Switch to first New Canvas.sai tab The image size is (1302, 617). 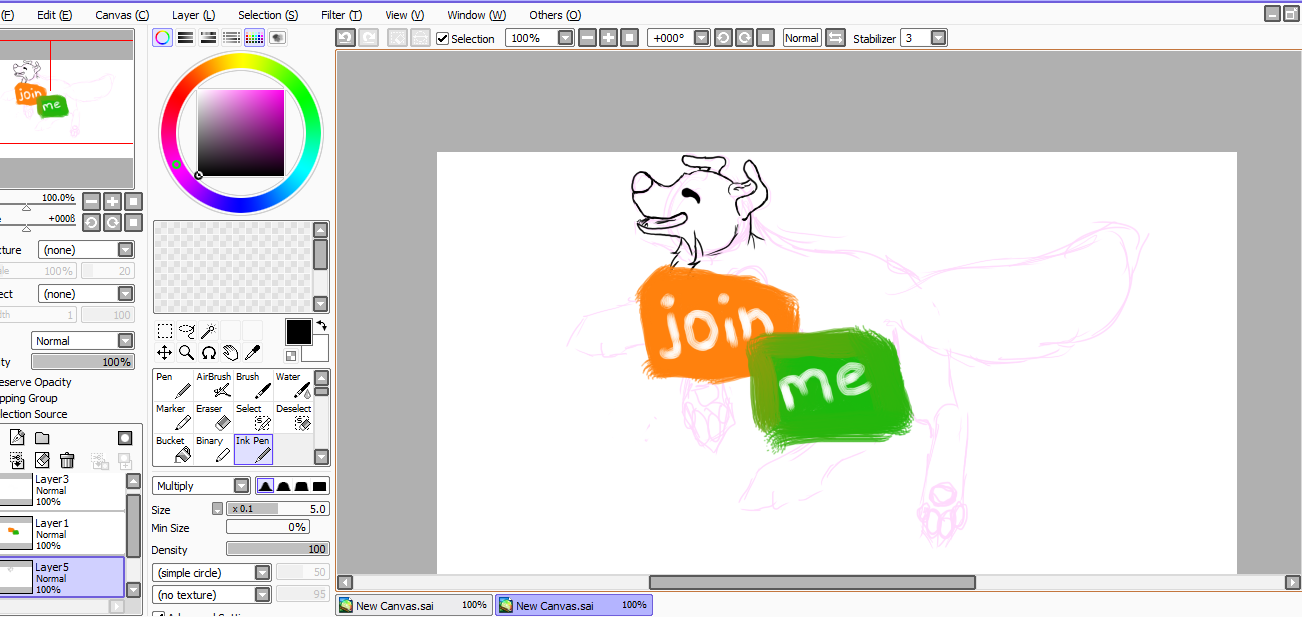[x=413, y=605]
